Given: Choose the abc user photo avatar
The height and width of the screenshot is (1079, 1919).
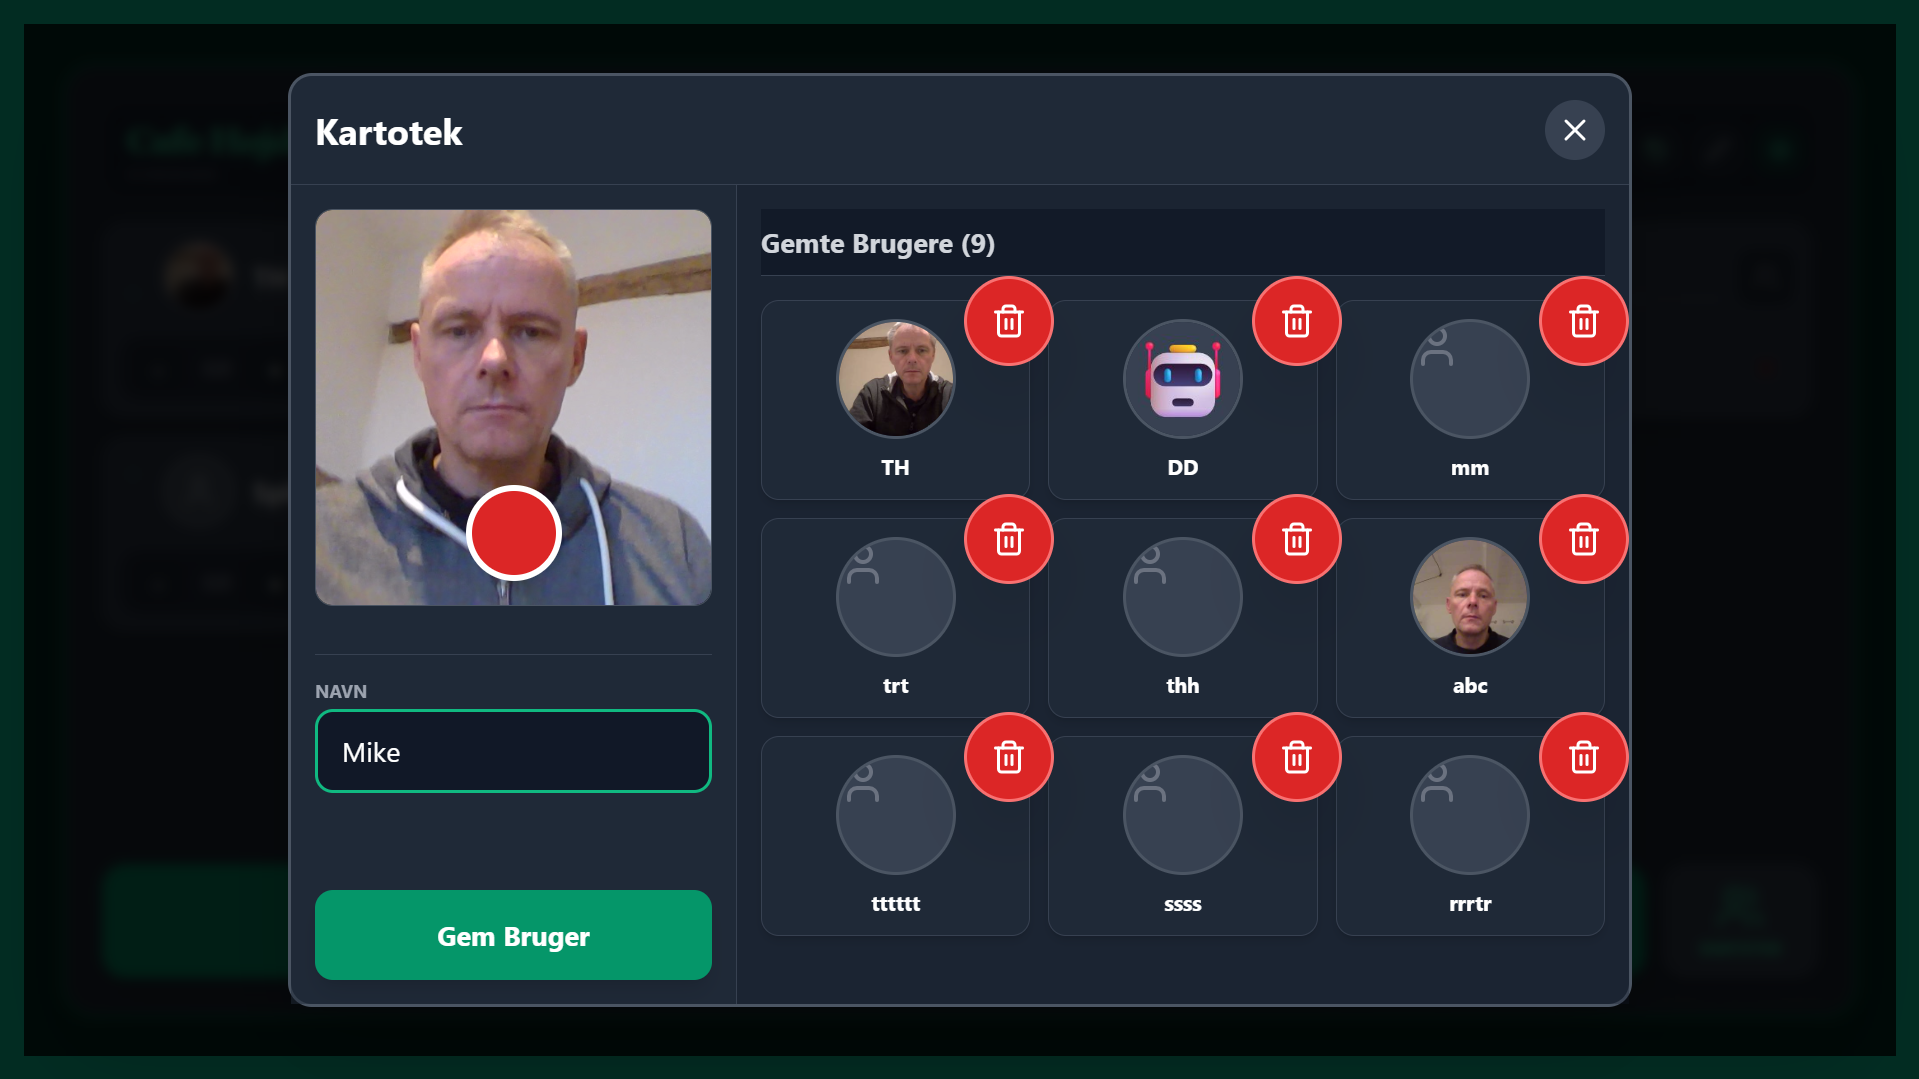Looking at the screenshot, I should [x=1469, y=597].
